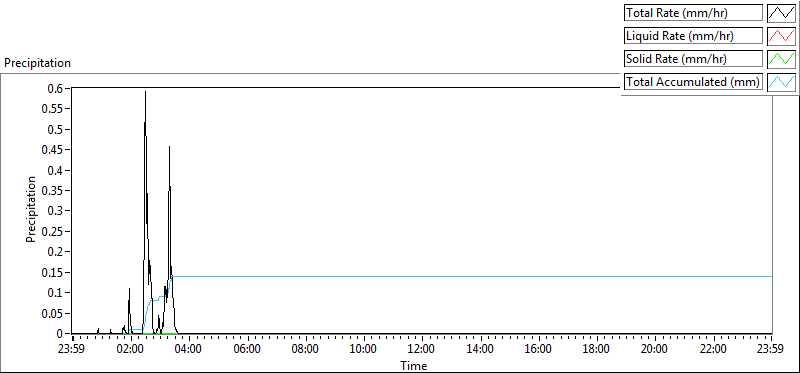Click the left 23:59 x-axis start label
The width and height of the screenshot is (800, 373).
(x=73, y=350)
